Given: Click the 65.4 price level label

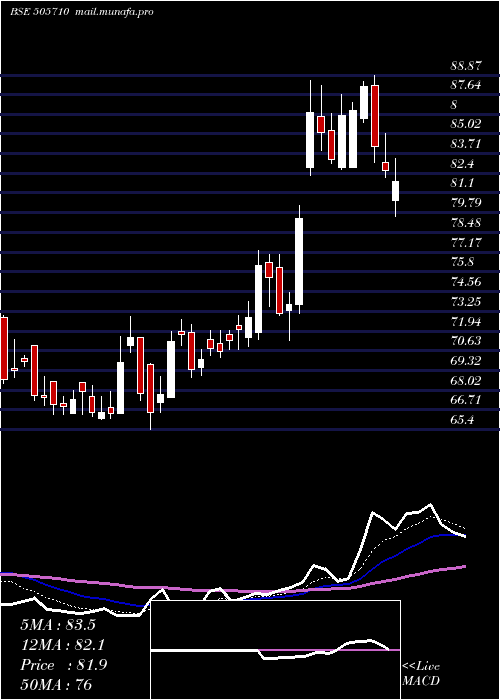Looking at the screenshot, I should 462,420.
